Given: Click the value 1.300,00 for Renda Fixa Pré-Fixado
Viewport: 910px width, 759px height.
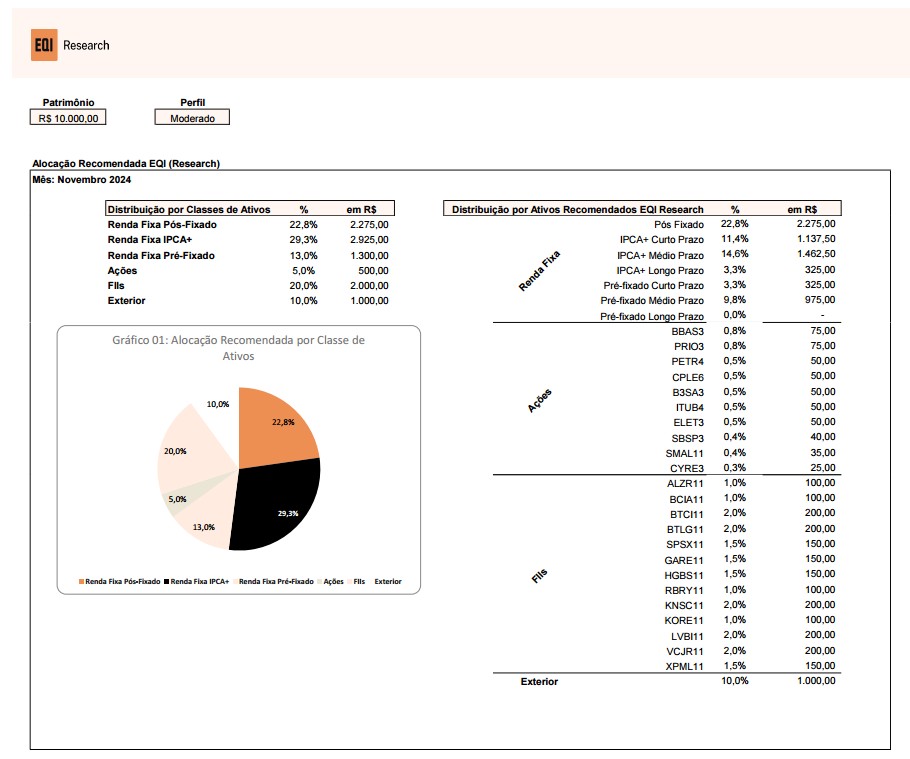Looking at the screenshot, I should point(369,255).
